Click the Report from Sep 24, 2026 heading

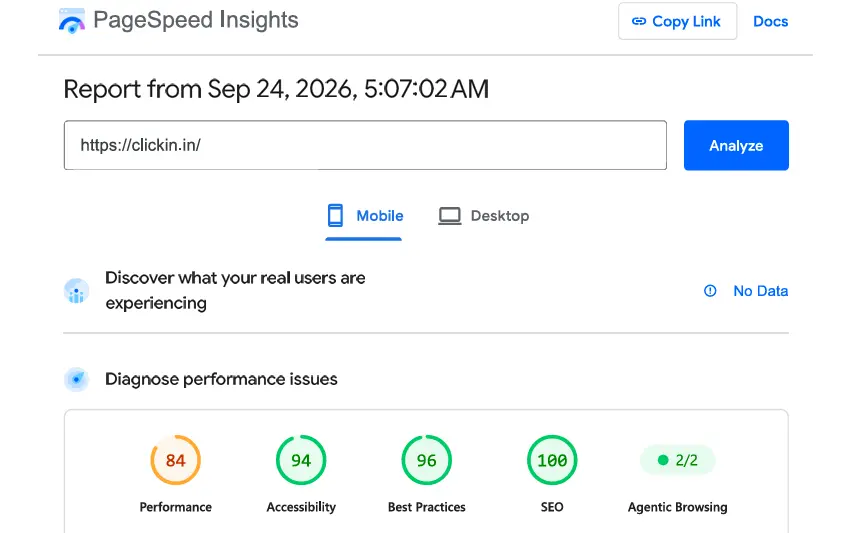[x=276, y=89]
